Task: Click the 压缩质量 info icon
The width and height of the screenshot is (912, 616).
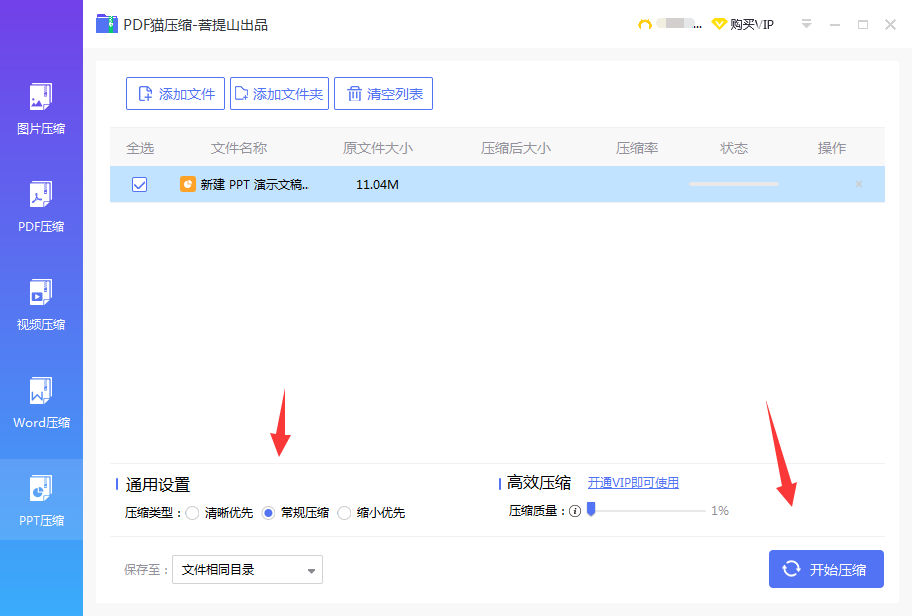Action: point(575,511)
